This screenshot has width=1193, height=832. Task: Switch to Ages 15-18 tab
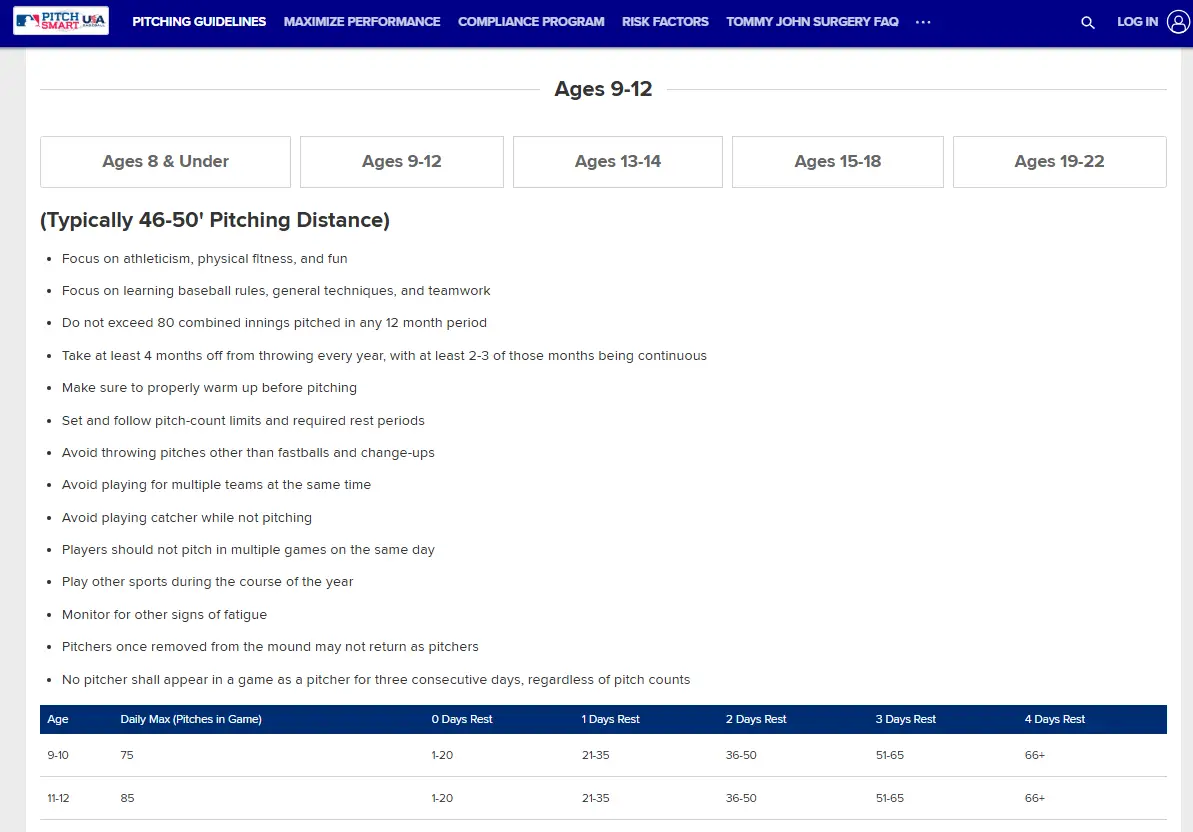coord(838,162)
